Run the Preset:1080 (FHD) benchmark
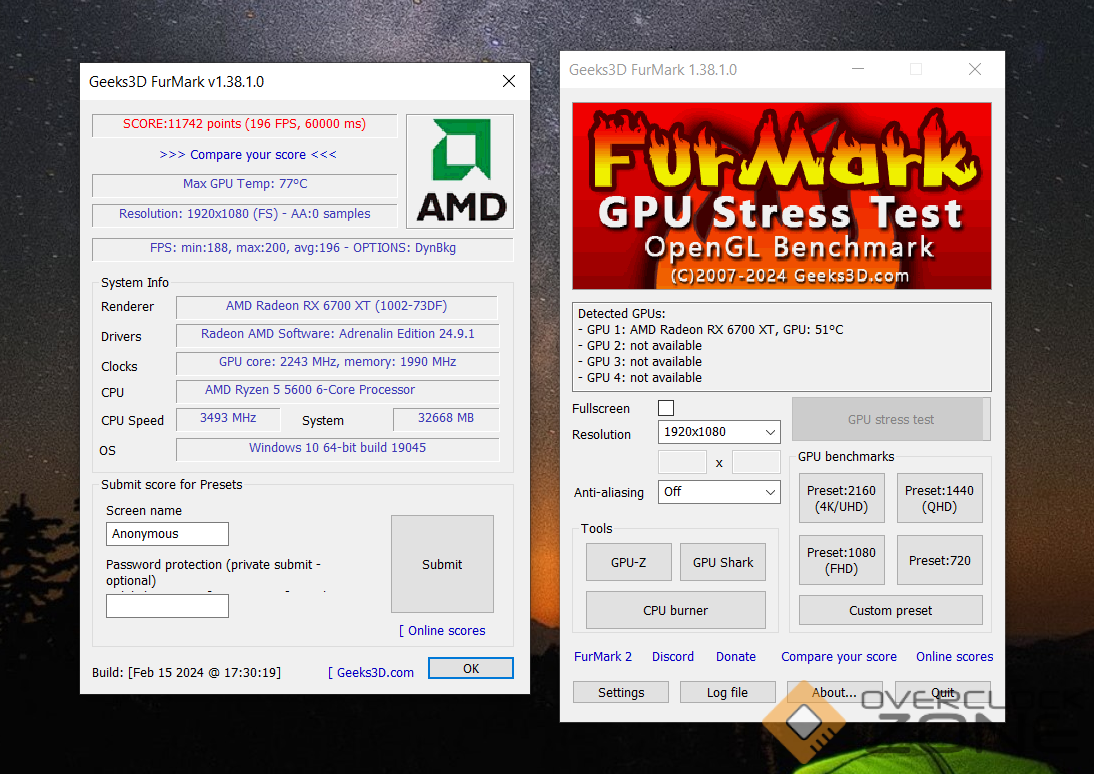 [841, 560]
